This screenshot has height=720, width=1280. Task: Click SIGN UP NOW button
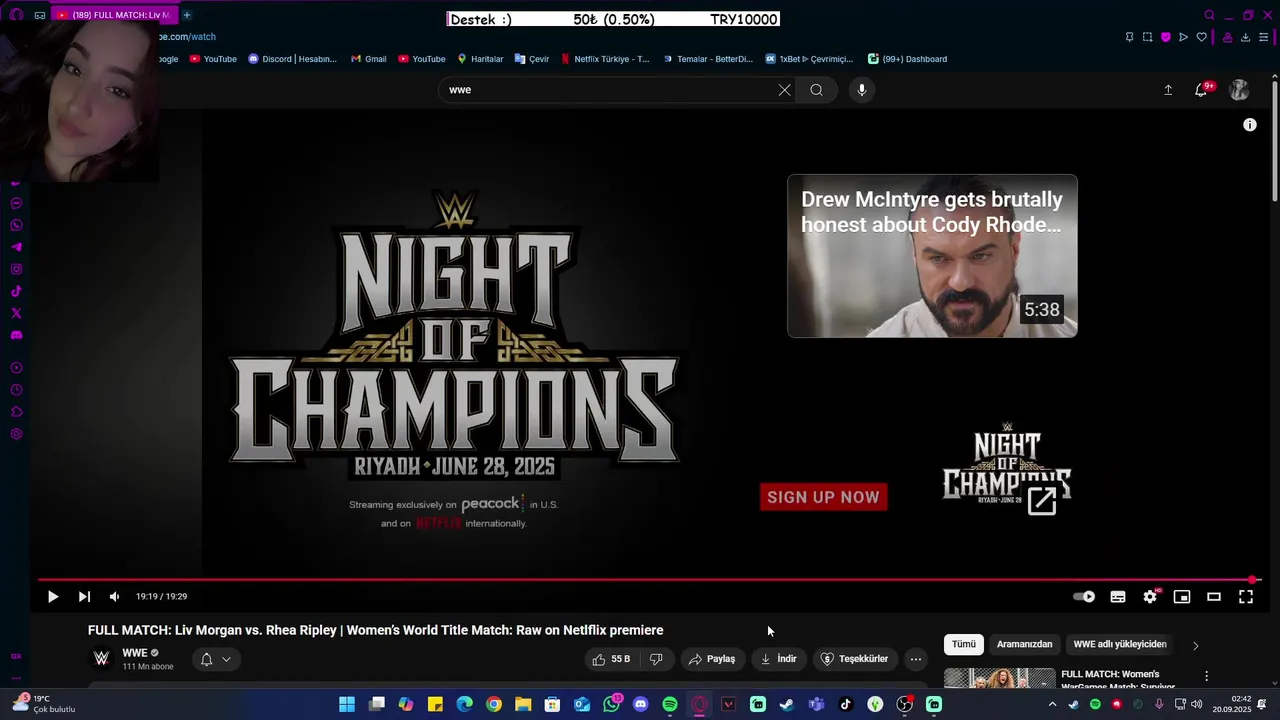click(x=823, y=497)
